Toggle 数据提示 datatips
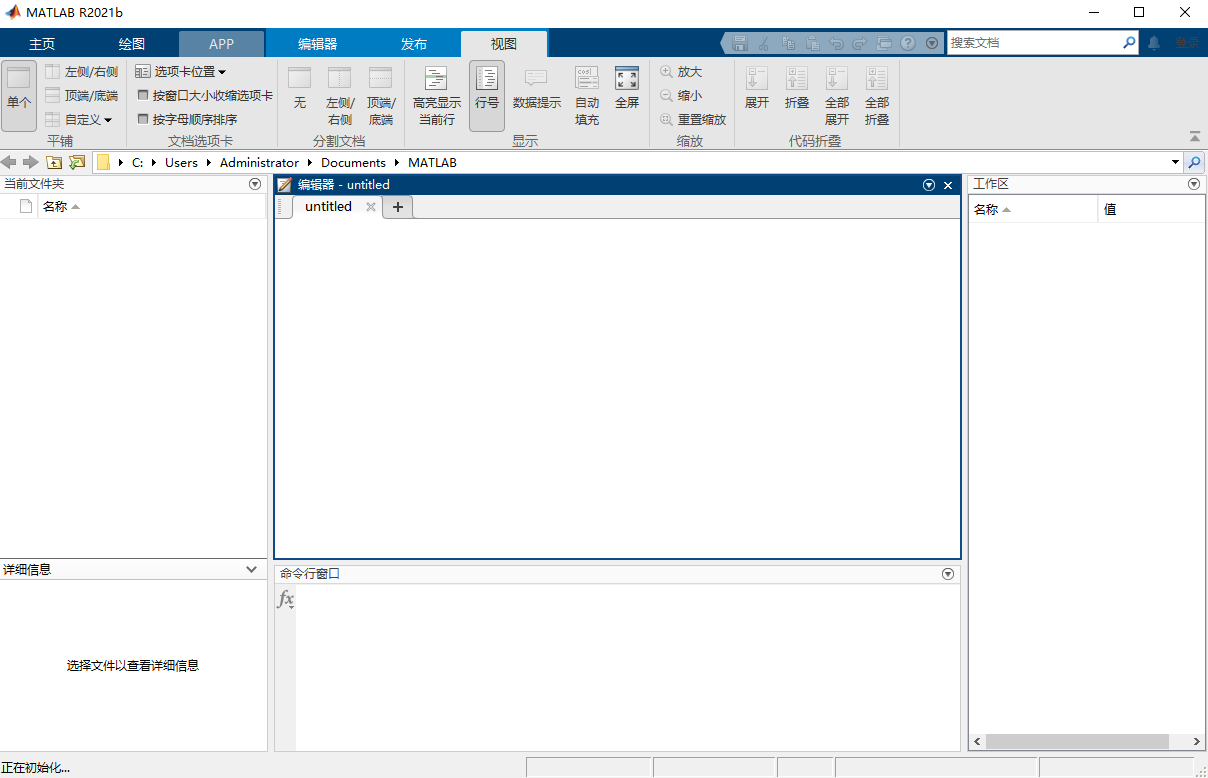This screenshot has height=778, width=1208. point(537,89)
